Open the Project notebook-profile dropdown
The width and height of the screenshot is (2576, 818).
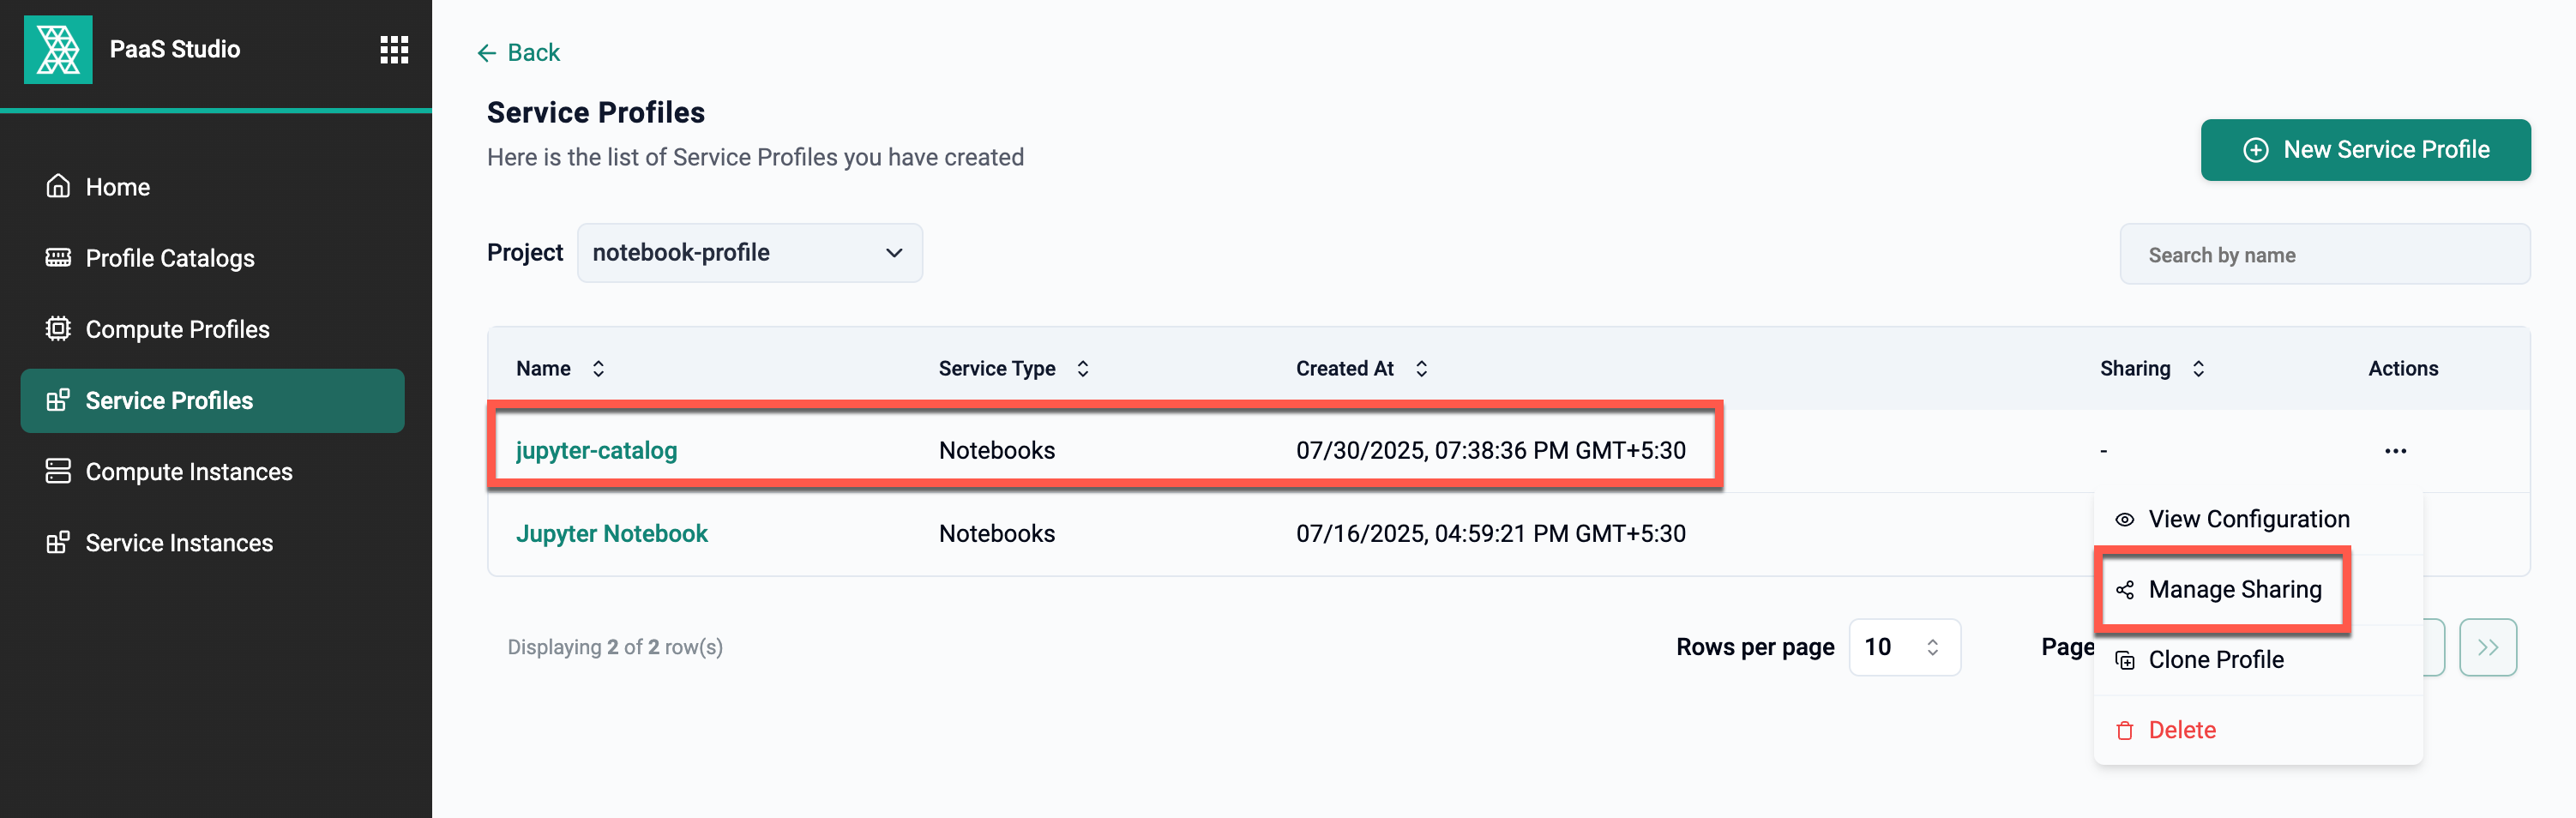point(750,253)
